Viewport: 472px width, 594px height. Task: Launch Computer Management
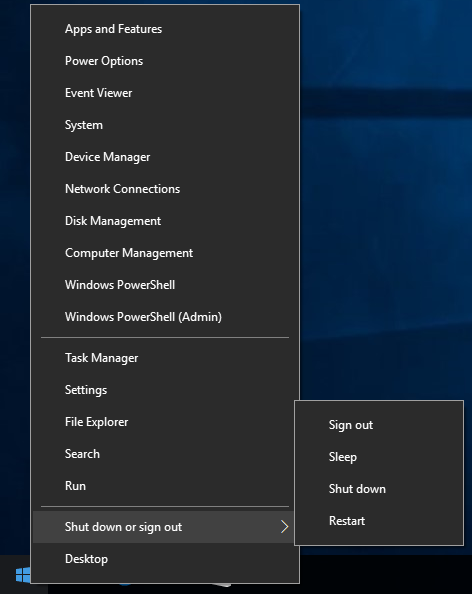tap(165, 253)
